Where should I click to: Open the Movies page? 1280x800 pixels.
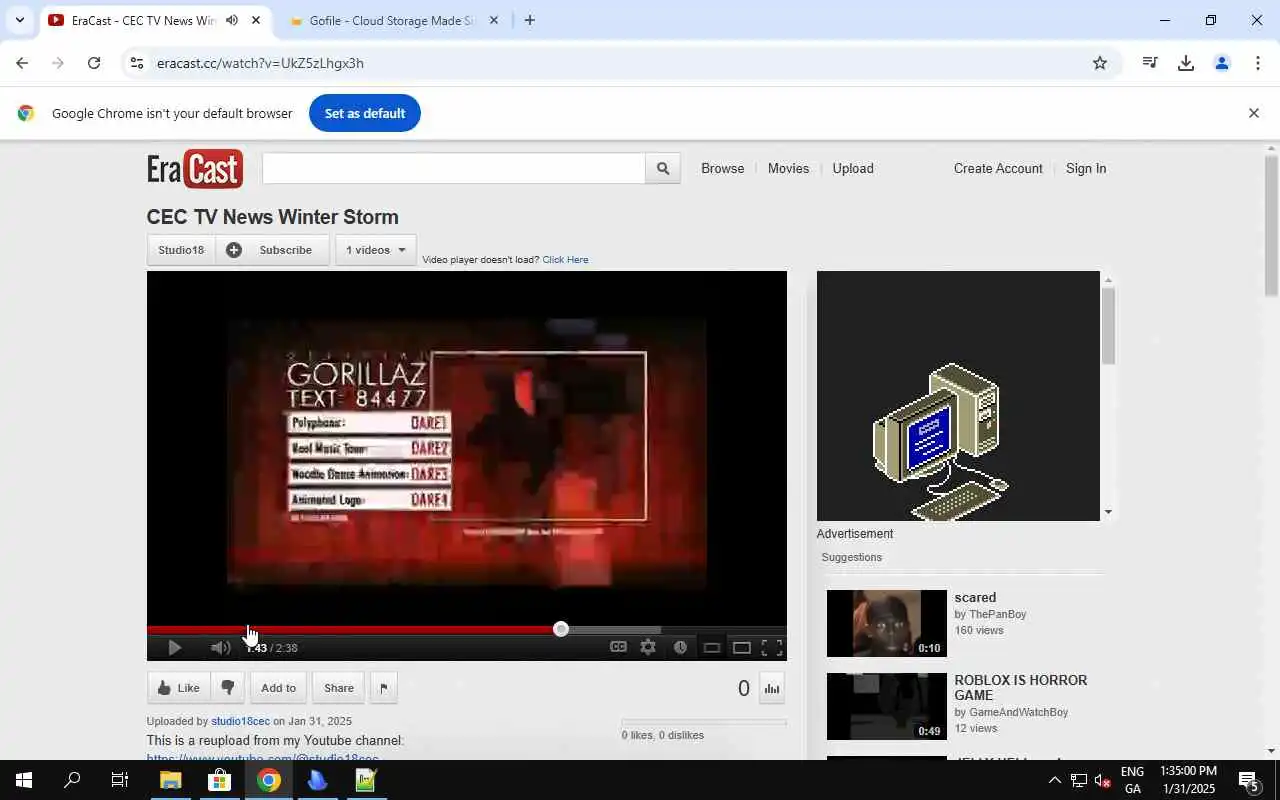(x=788, y=169)
